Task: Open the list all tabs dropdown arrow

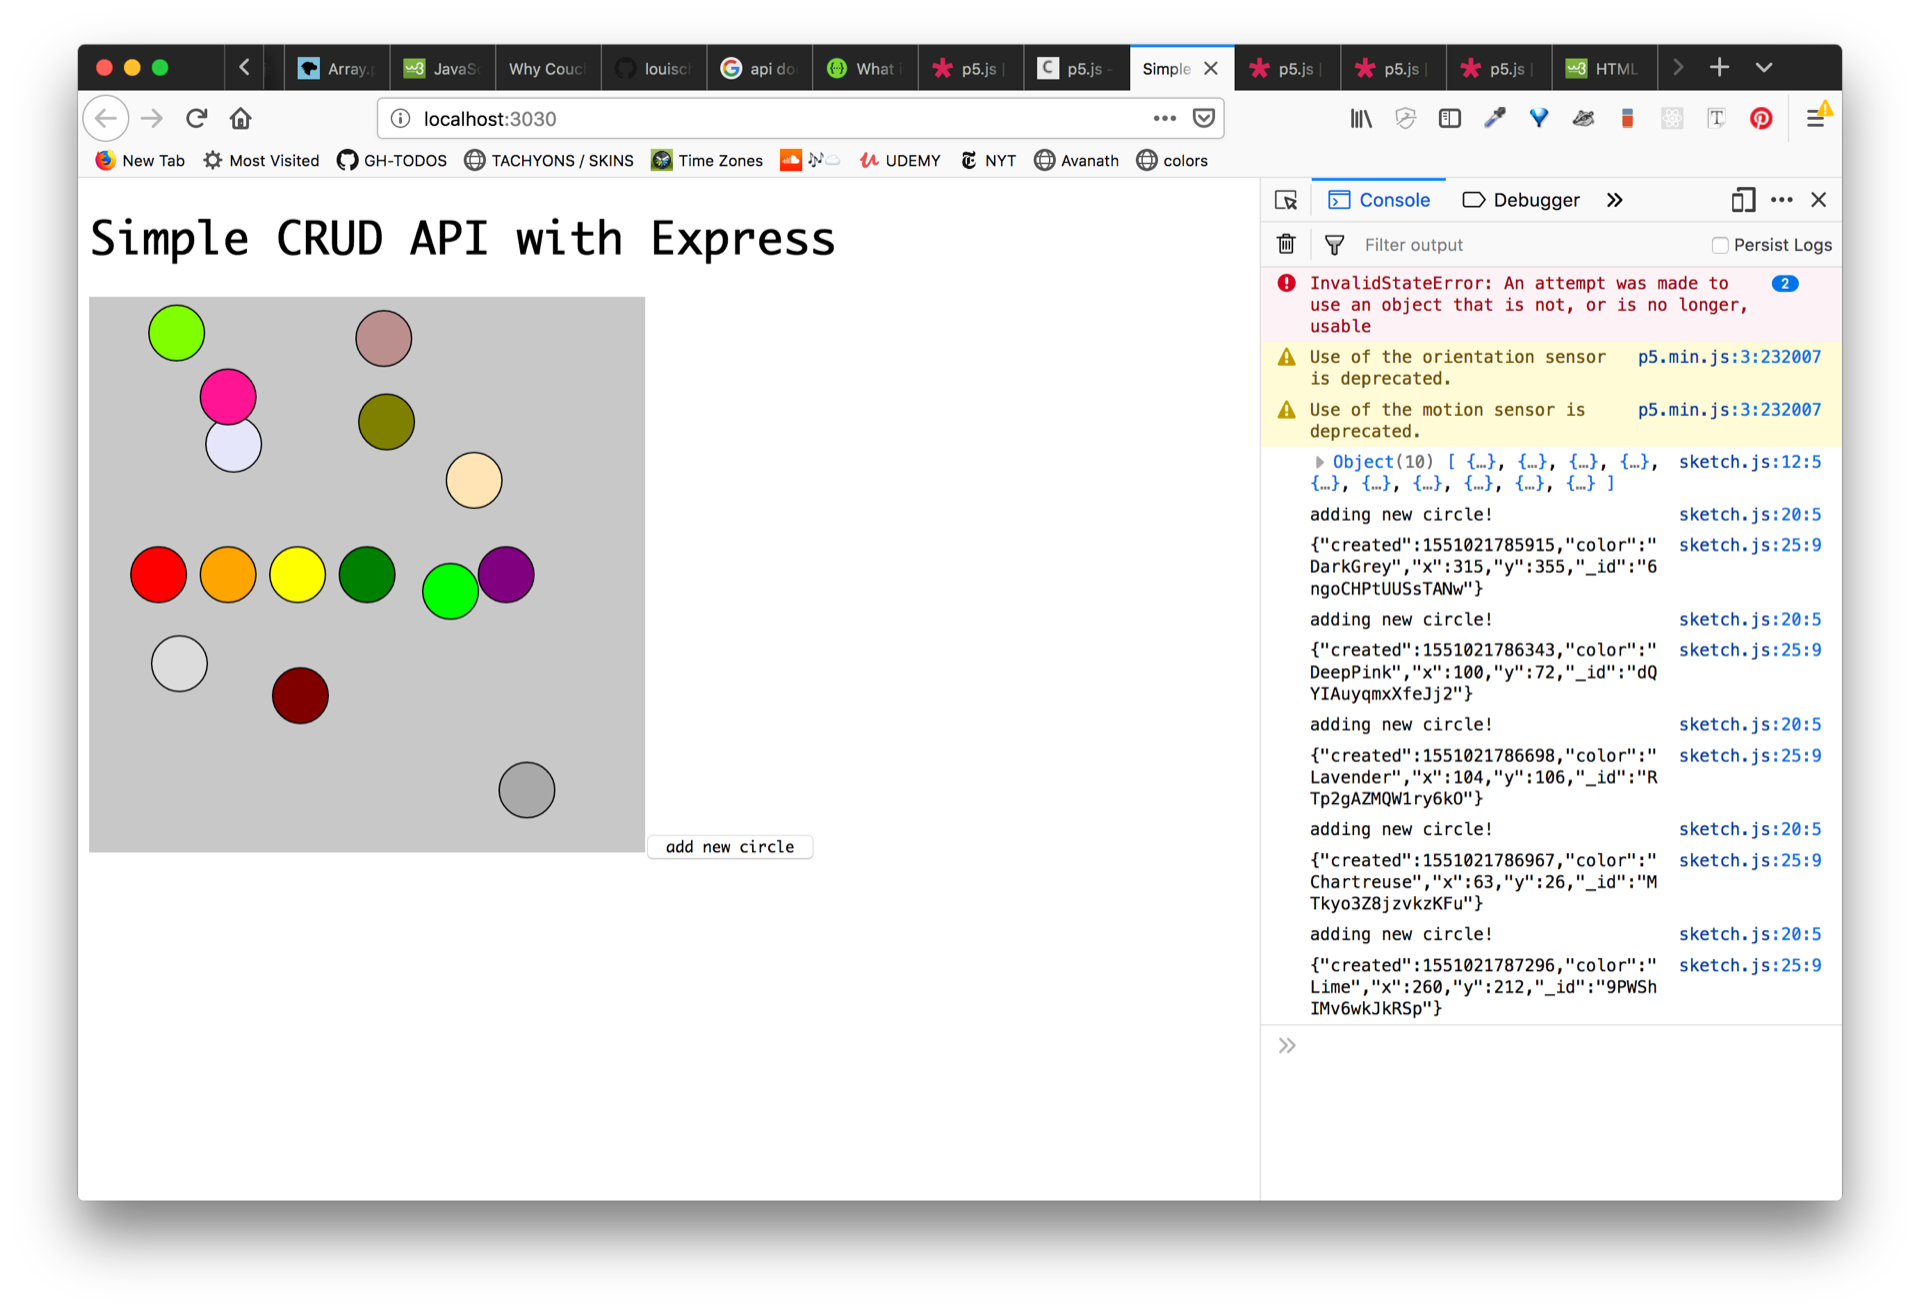Action: (x=1764, y=68)
